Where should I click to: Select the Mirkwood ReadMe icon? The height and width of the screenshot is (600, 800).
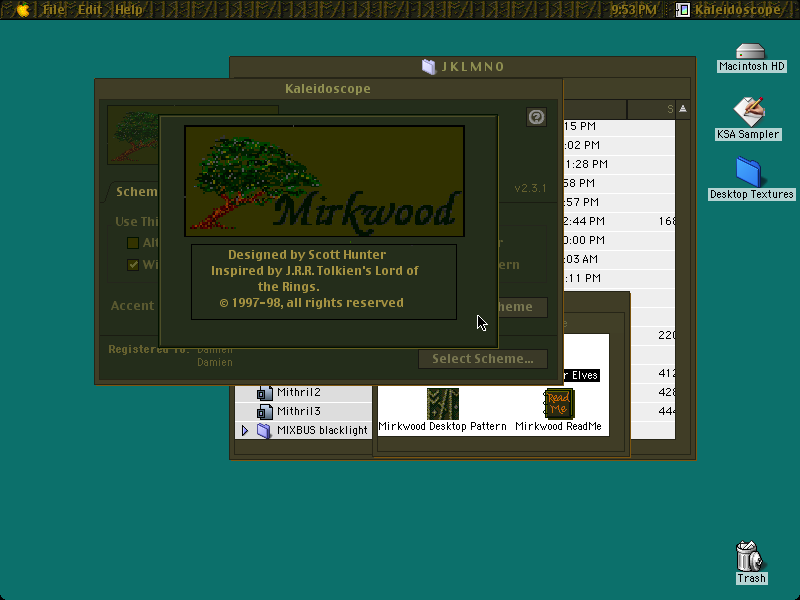(559, 404)
